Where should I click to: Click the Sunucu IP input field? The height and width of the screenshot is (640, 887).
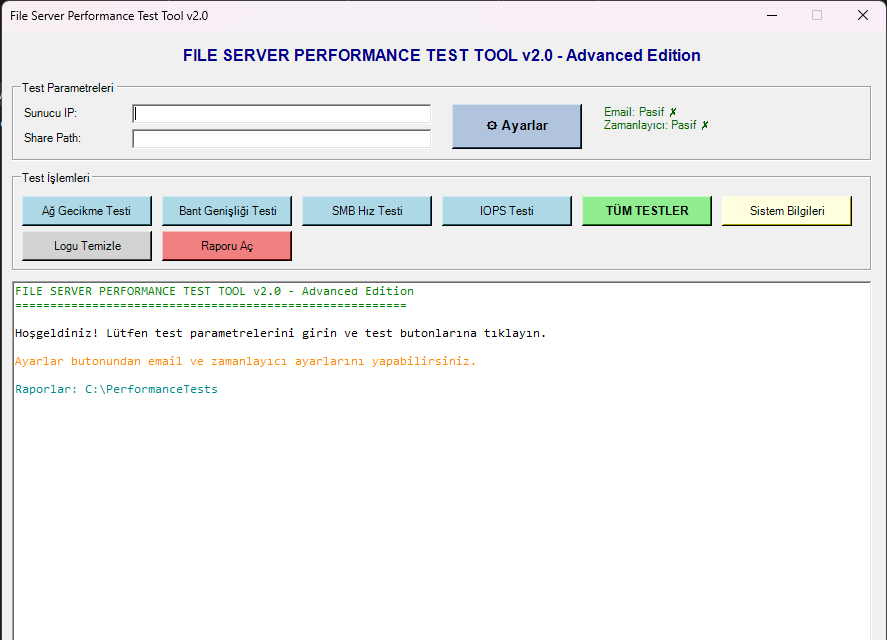point(280,113)
